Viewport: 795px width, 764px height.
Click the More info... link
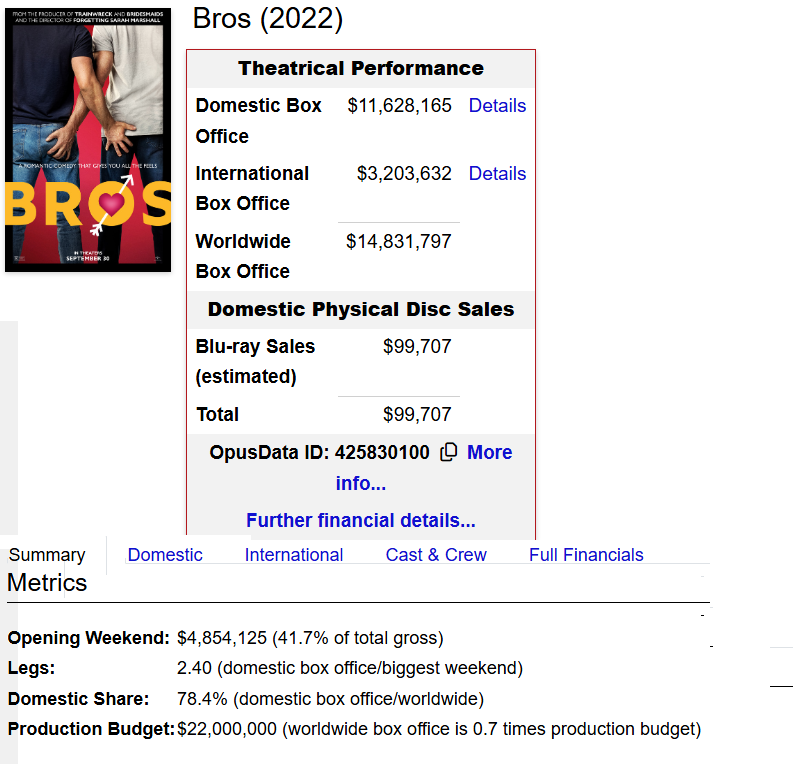[x=424, y=467]
